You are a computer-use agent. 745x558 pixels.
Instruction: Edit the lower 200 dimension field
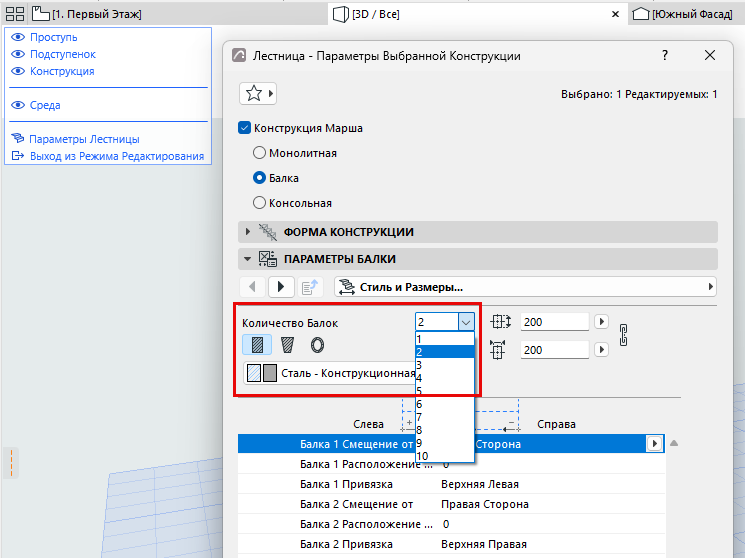[x=554, y=350]
